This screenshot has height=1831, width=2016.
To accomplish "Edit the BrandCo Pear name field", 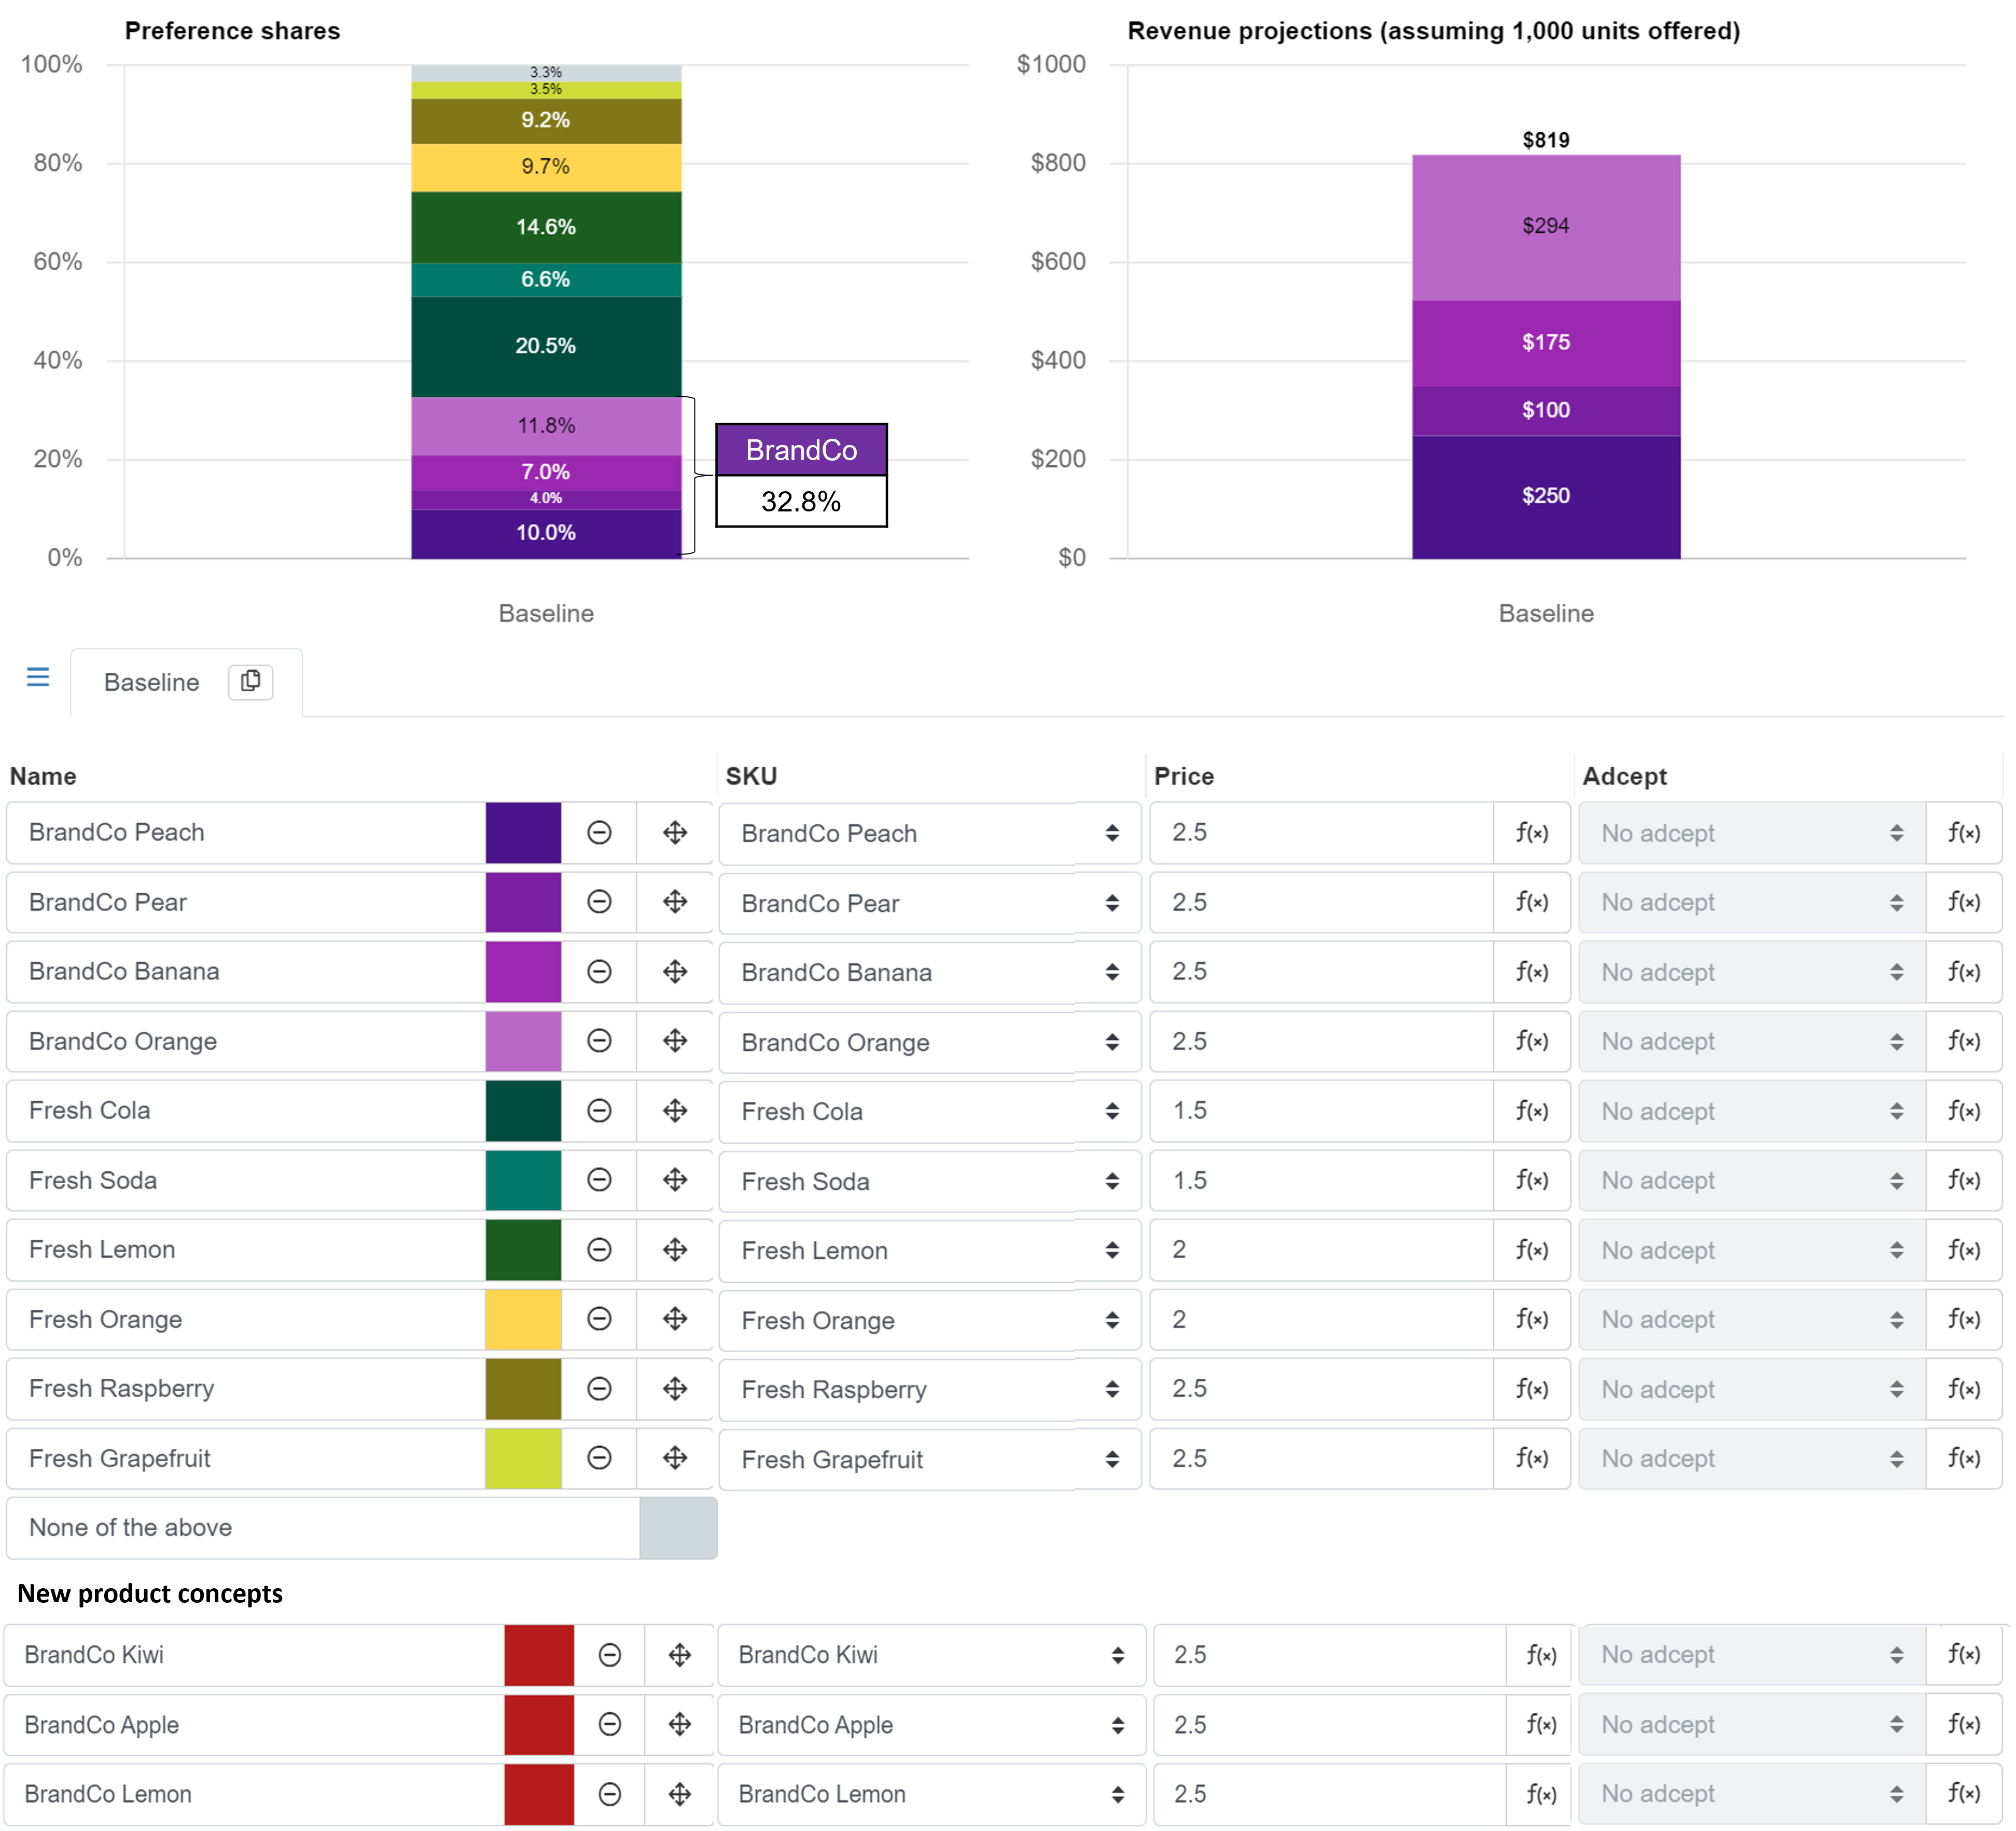I will coord(246,902).
